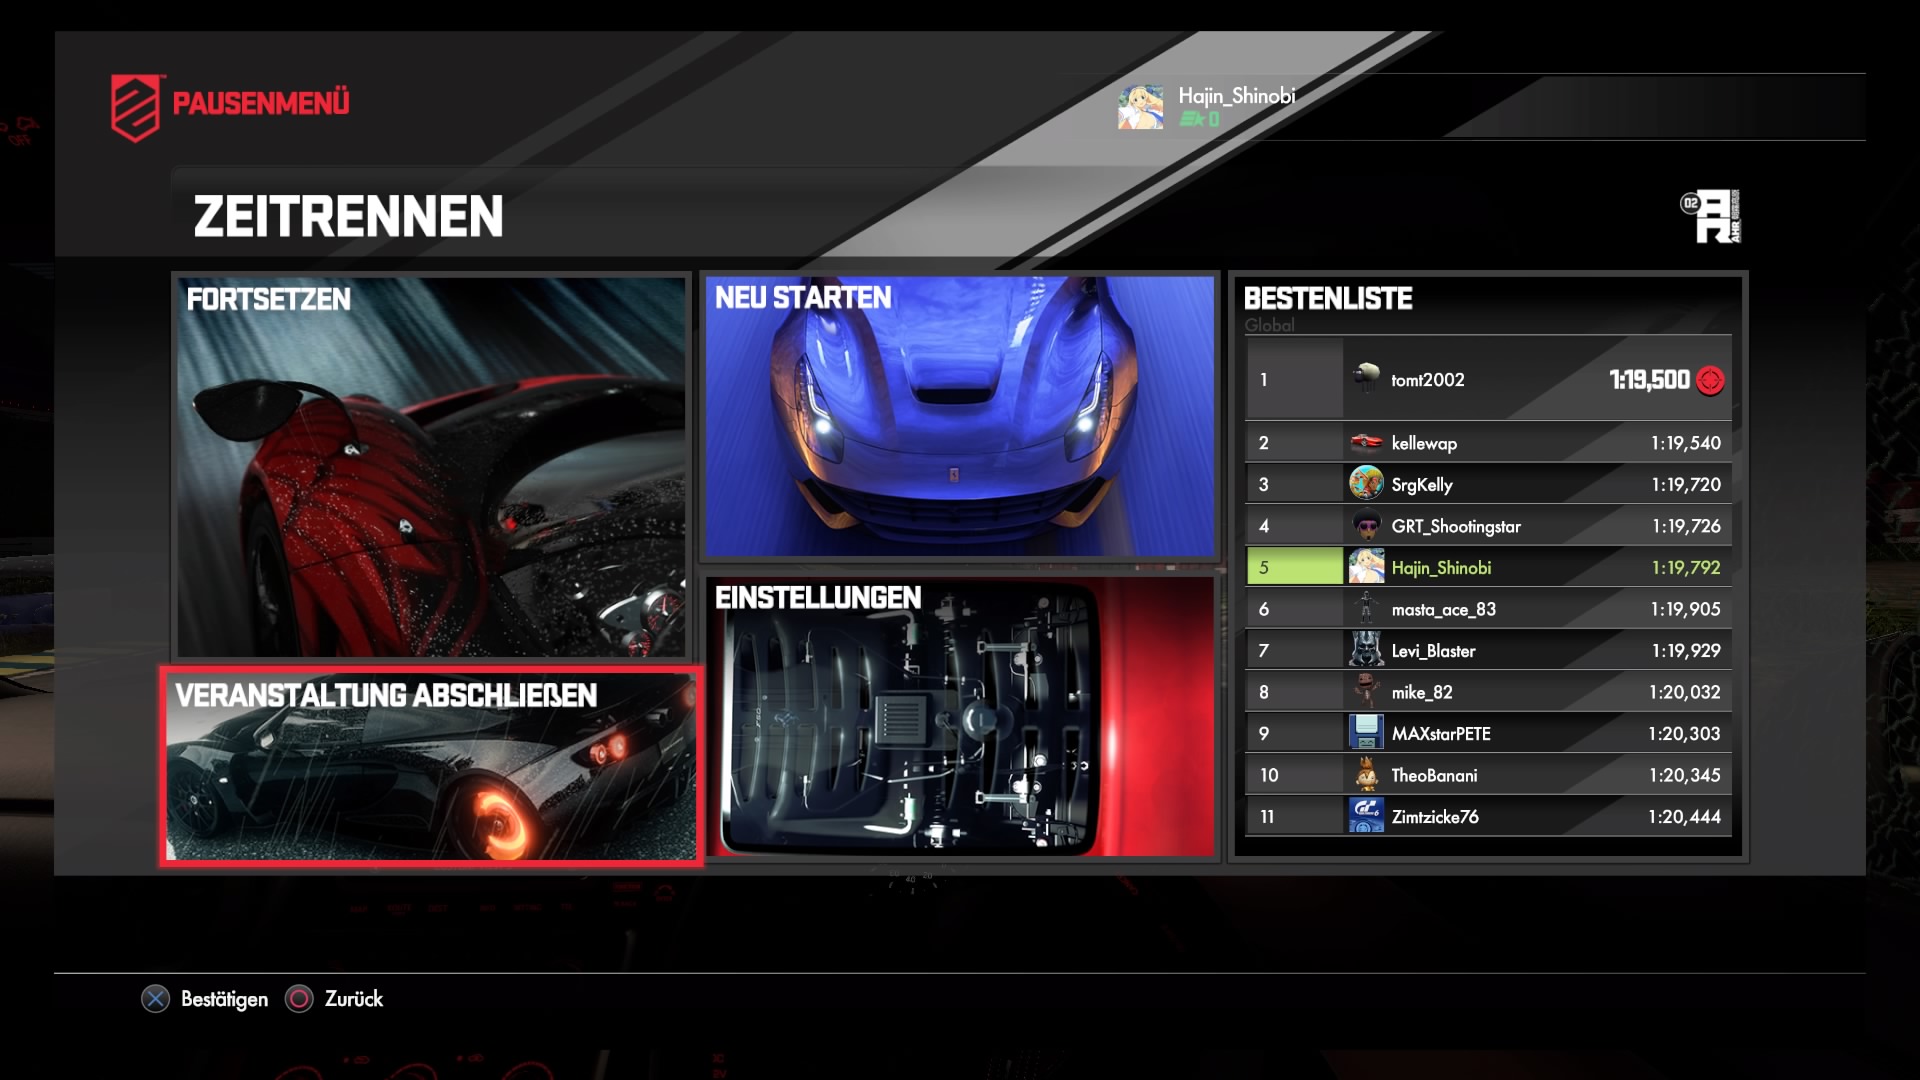Click Hajin_Shinobi username in header
Image resolution: width=1920 pixels, height=1080 pixels.
[1237, 96]
